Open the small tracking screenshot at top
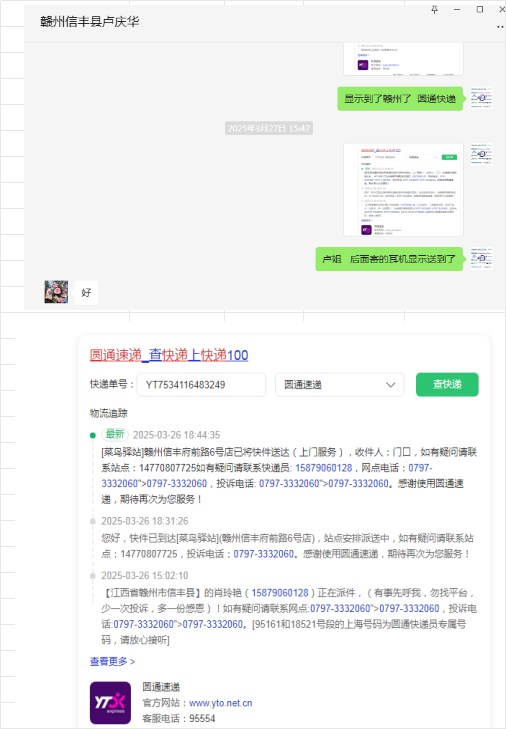Viewport: 506px width, 729px height. pos(403,59)
